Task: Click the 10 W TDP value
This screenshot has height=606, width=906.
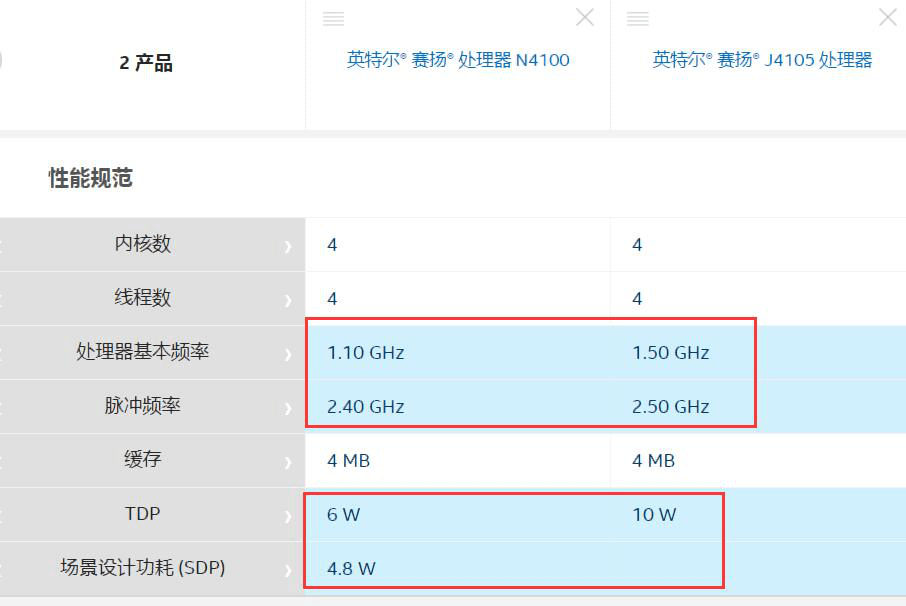Action: click(x=654, y=515)
